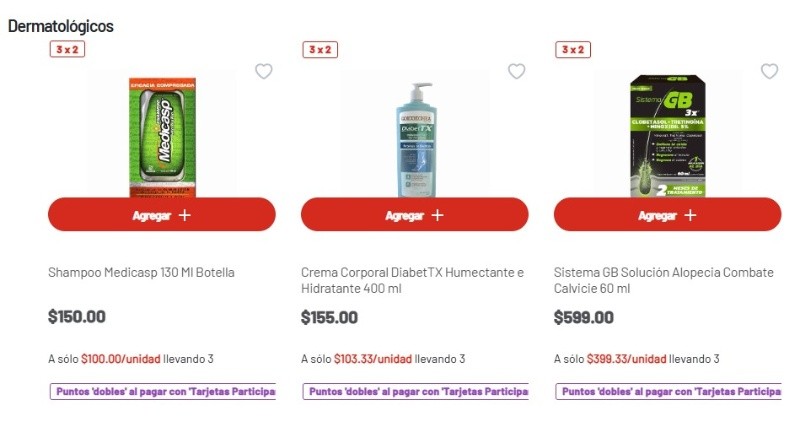Click the 3x2 promo badge above DiabetTX

[x=319, y=50]
